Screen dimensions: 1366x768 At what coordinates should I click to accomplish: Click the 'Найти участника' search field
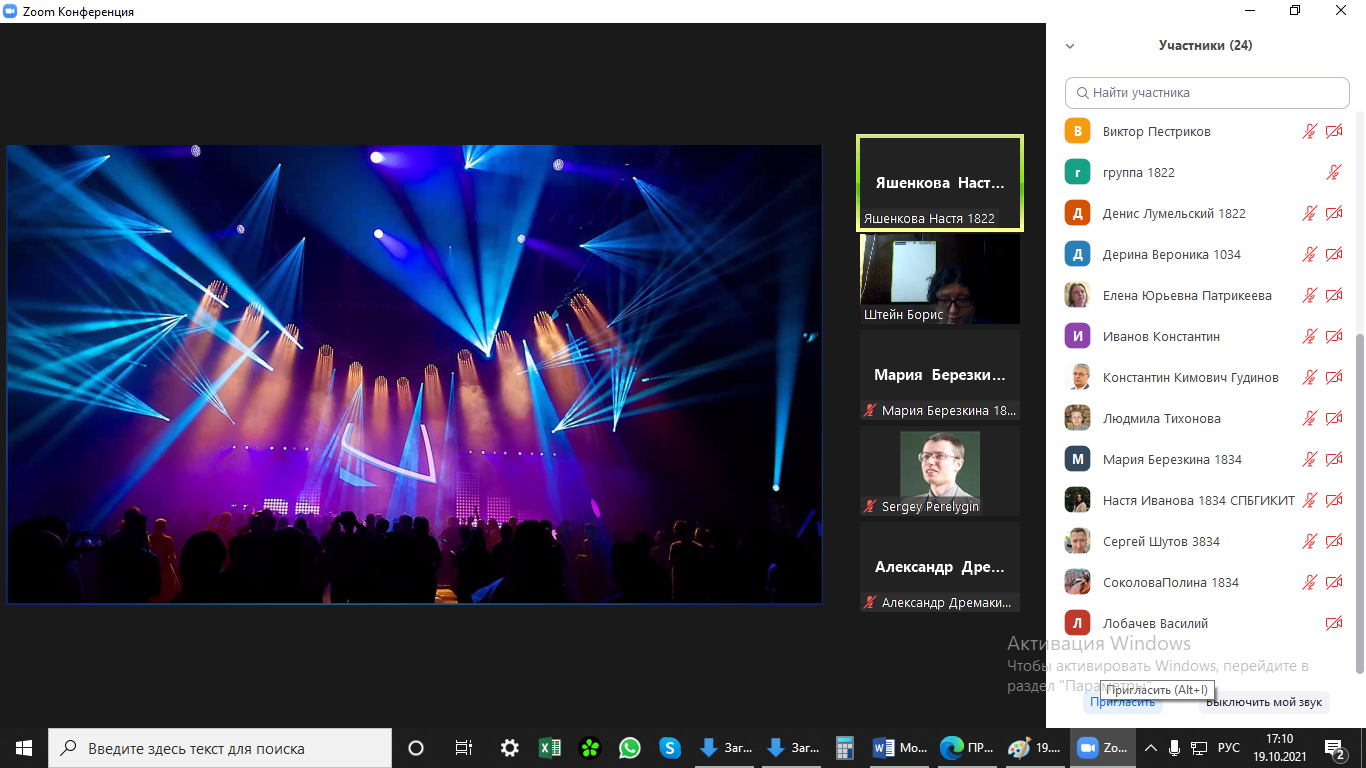[x=1207, y=92]
